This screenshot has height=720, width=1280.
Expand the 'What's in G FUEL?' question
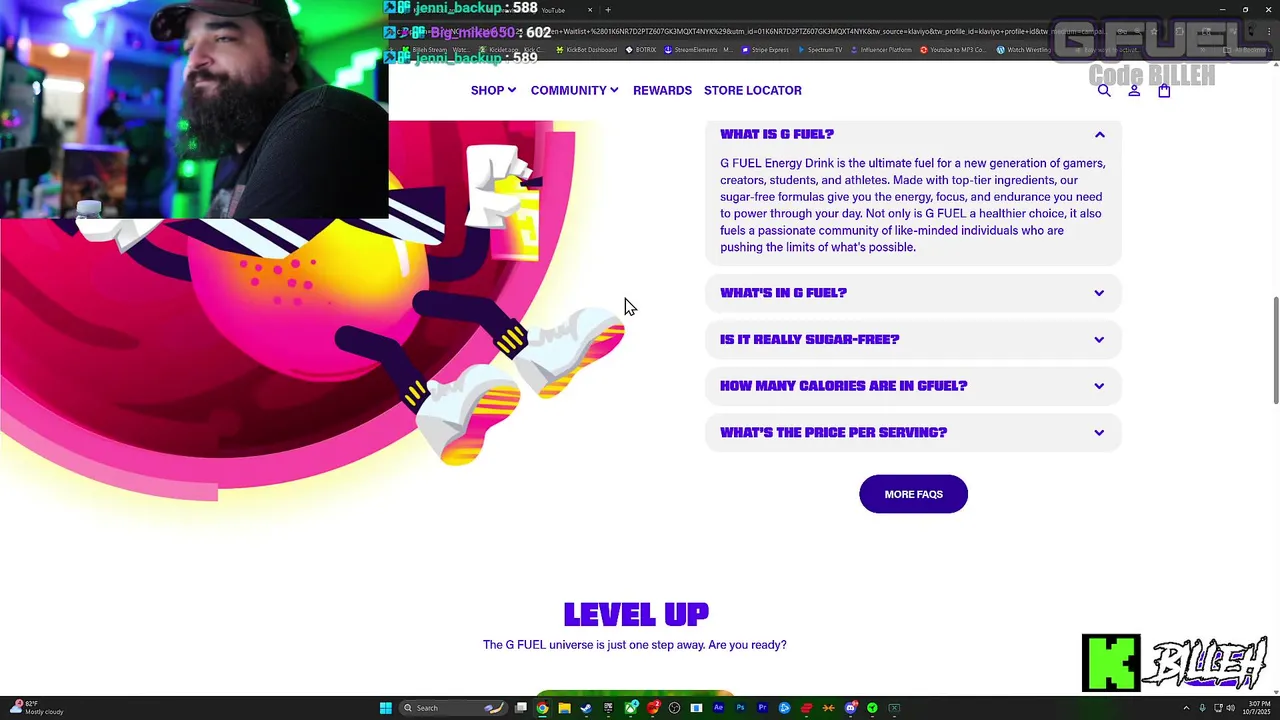point(913,293)
